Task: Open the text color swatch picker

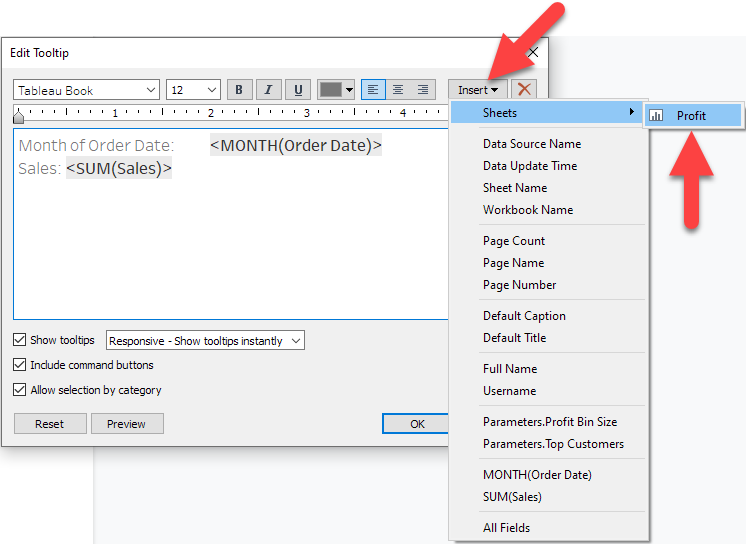Action: coord(336,90)
